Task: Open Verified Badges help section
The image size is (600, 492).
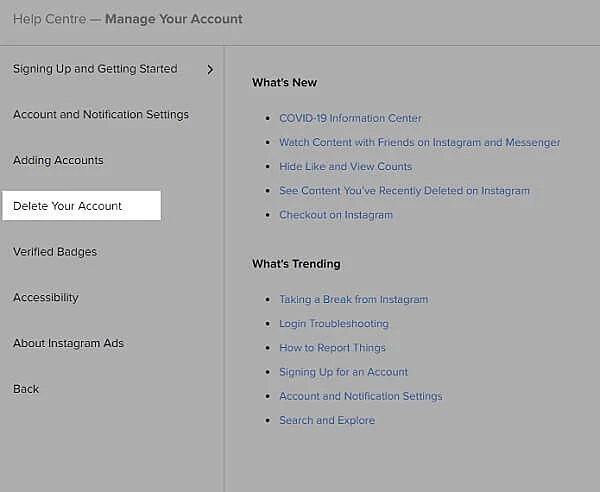Action: tap(55, 252)
